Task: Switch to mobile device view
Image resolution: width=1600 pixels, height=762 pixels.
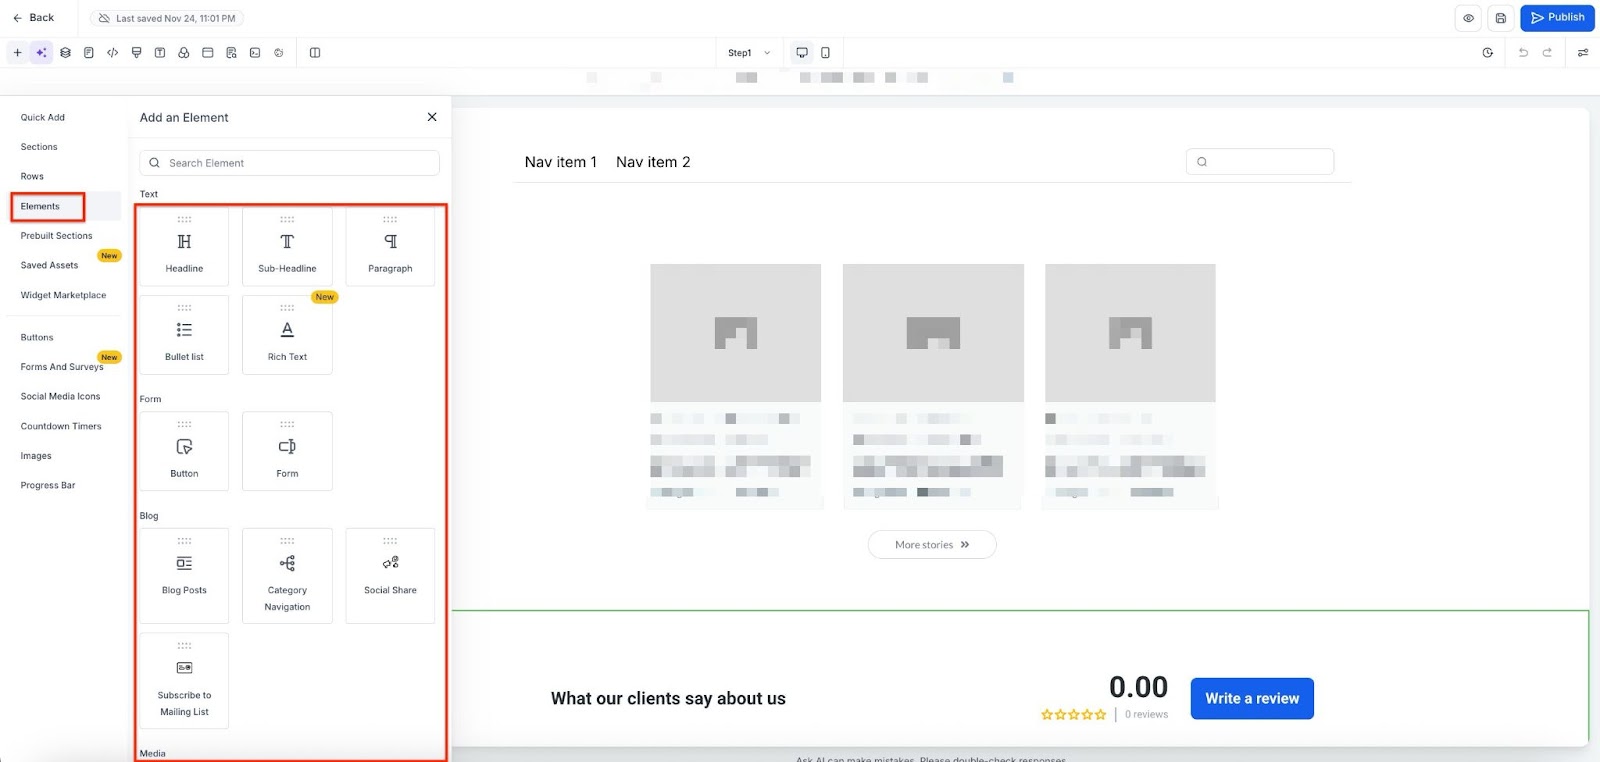Action: tap(825, 53)
